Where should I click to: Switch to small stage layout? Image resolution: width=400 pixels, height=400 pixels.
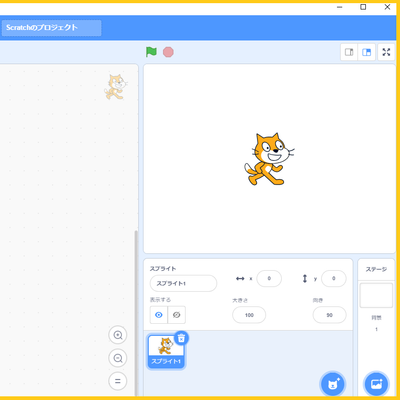click(x=349, y=52)
